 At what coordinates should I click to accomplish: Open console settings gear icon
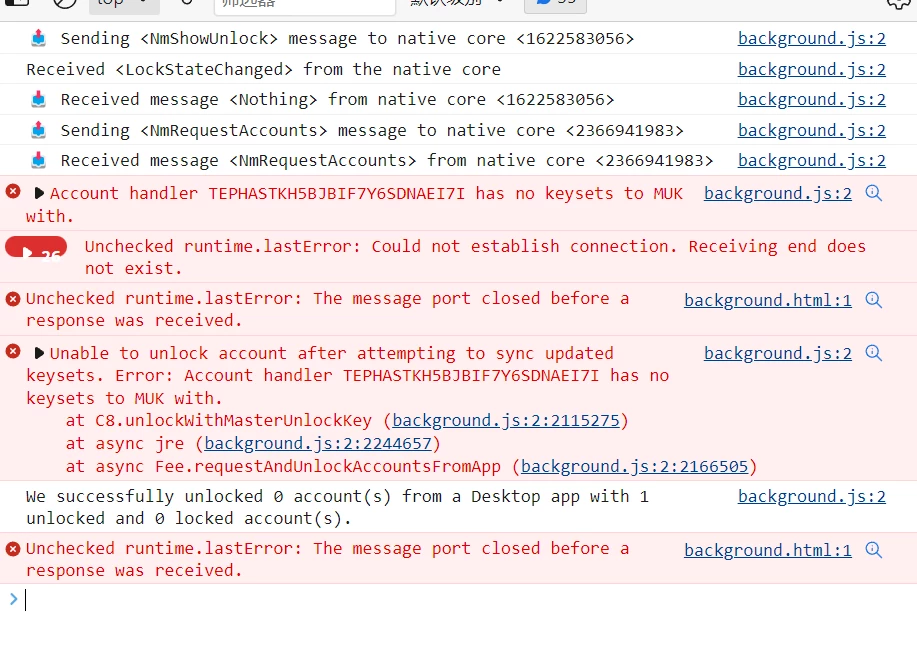[900, 3]
